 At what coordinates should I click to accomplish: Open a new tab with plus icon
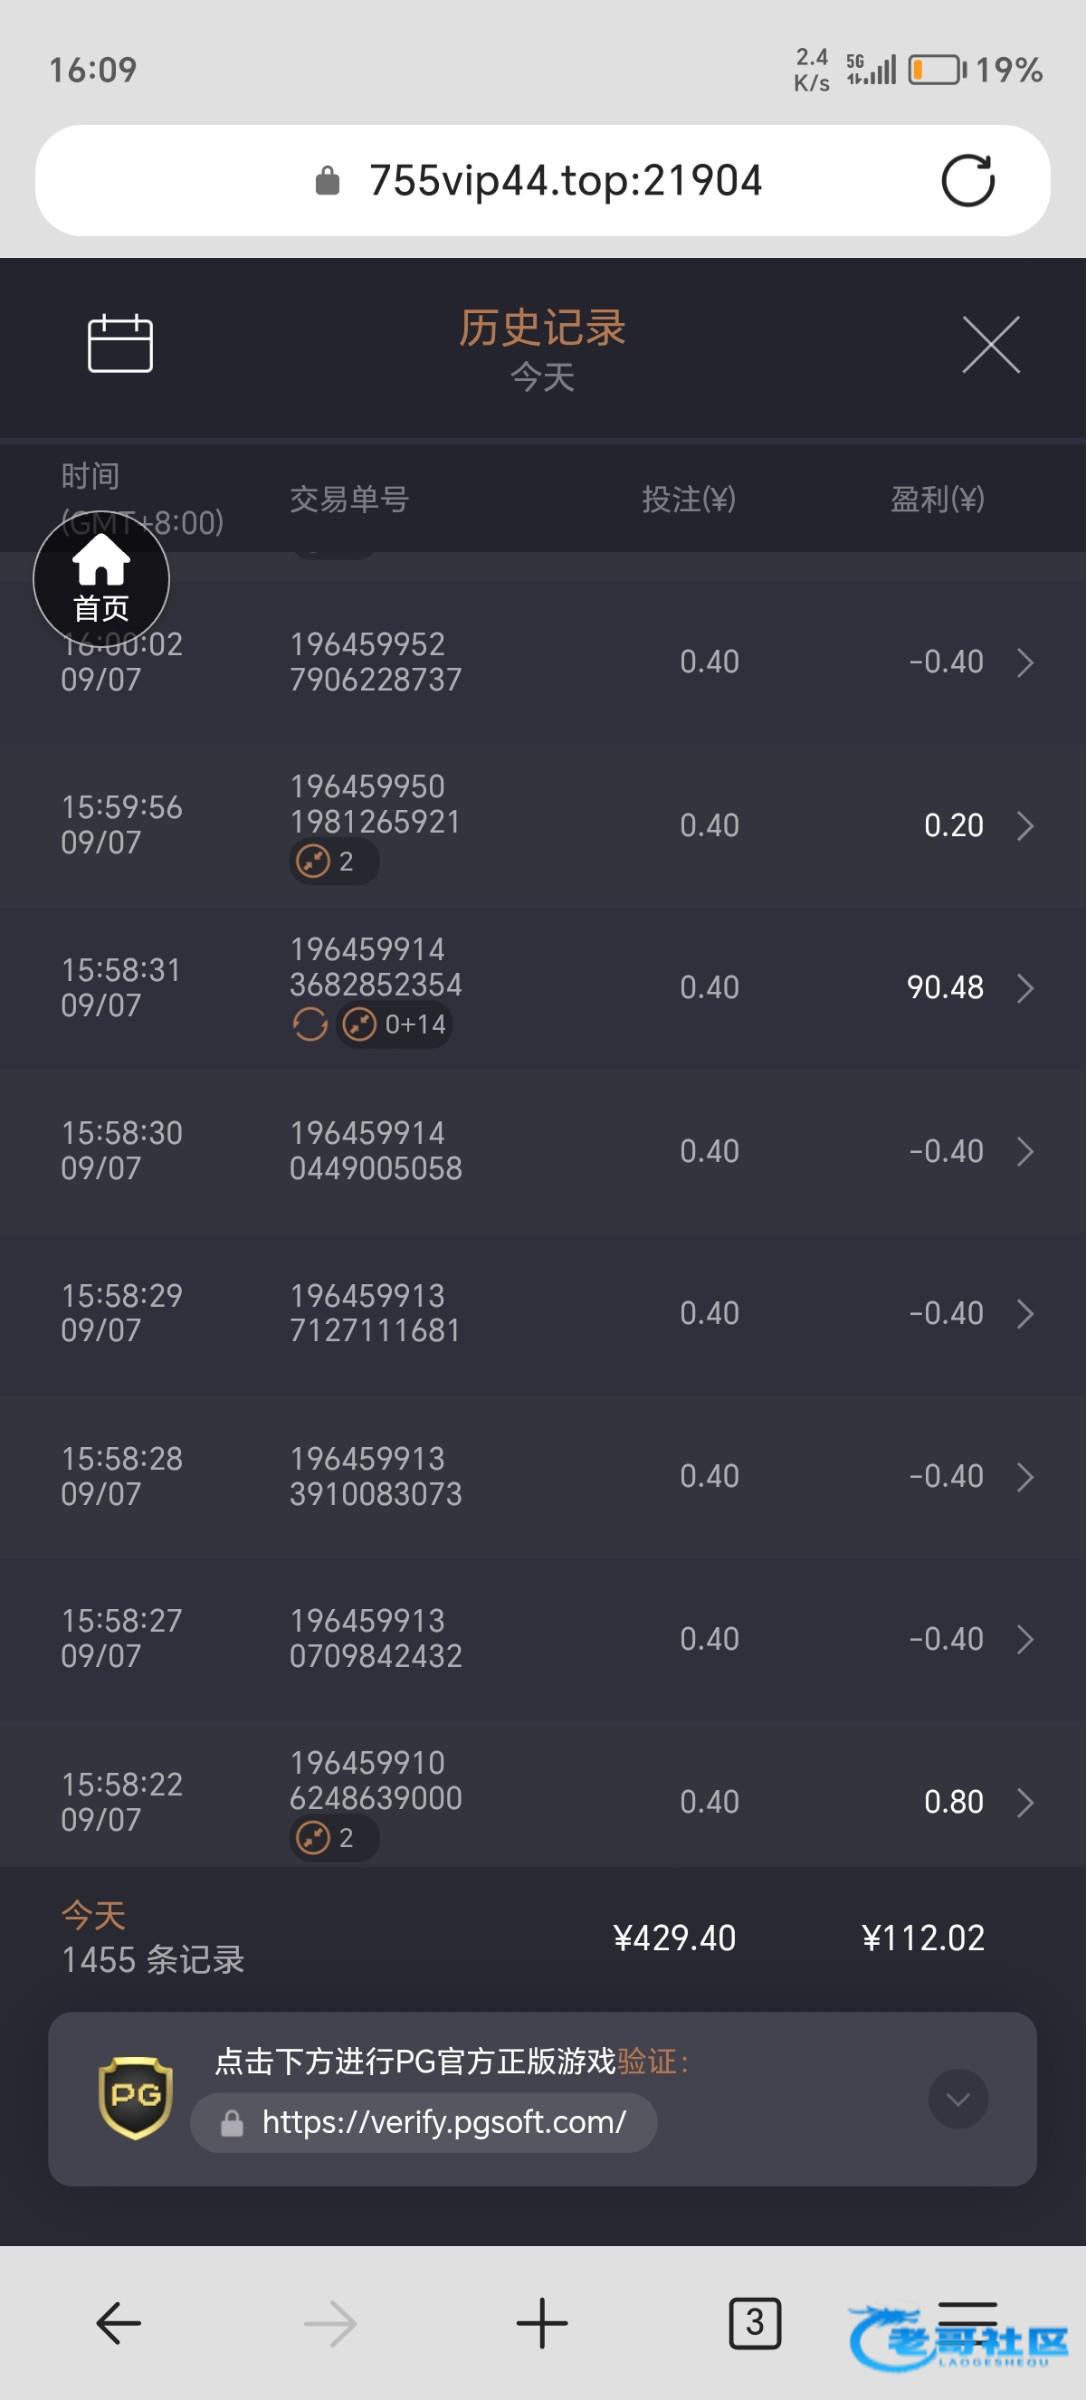tap(542, 2323)
